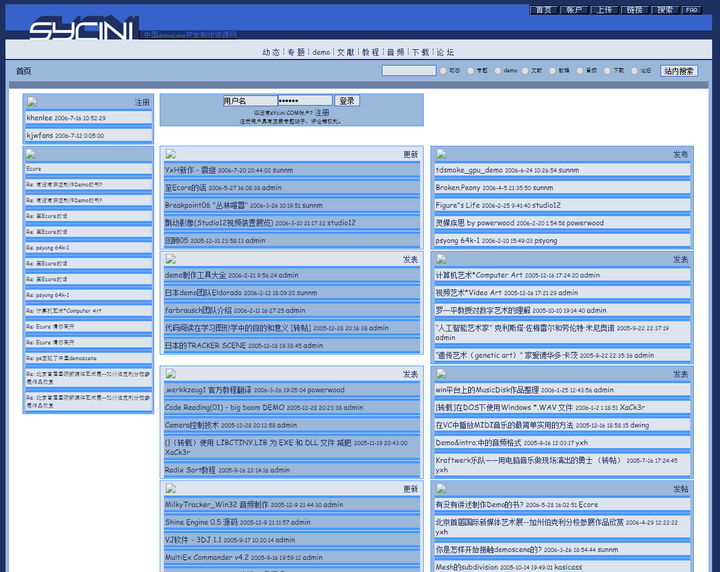Click the SYCINI site logo
The image size is (720, 572).
pyautogui.click(x=80, y=30)
